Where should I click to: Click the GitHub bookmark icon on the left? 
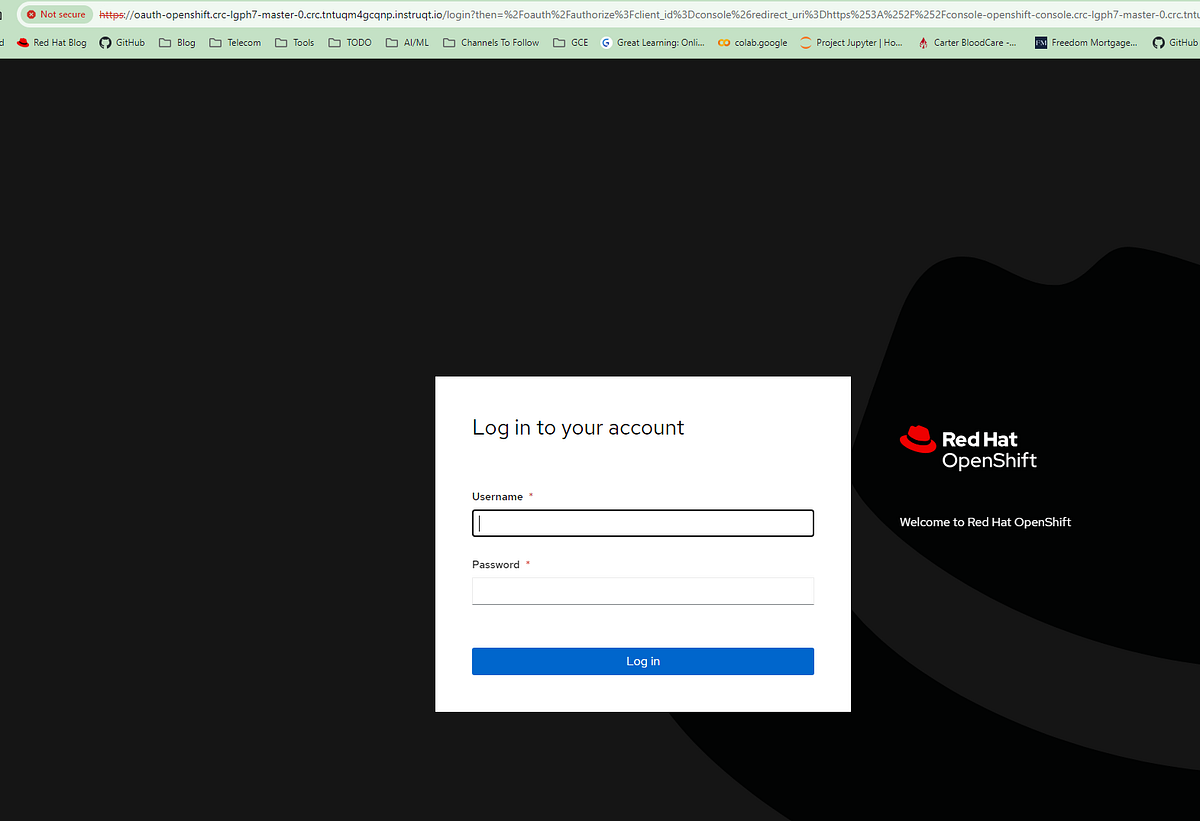point(103,42)
